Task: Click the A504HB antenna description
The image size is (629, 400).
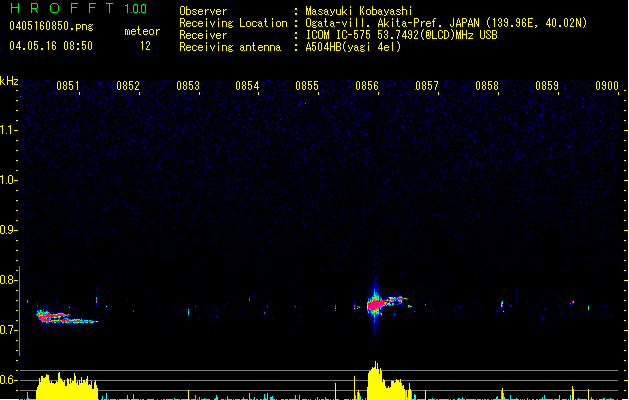Action: [x=353, y=47]
